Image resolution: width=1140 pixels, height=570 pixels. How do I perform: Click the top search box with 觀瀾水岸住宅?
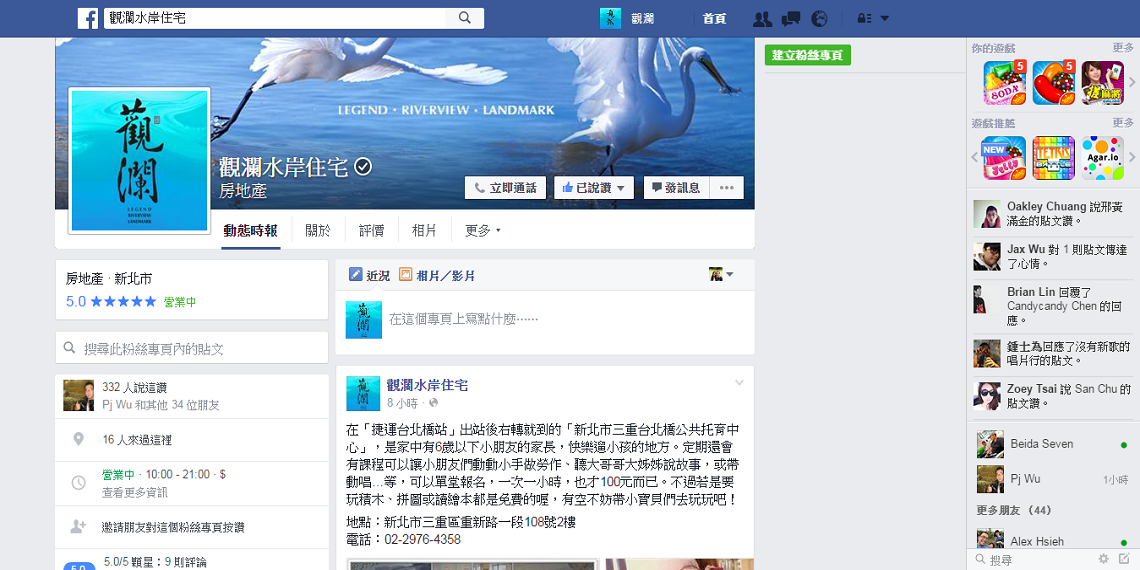point(275,19)
